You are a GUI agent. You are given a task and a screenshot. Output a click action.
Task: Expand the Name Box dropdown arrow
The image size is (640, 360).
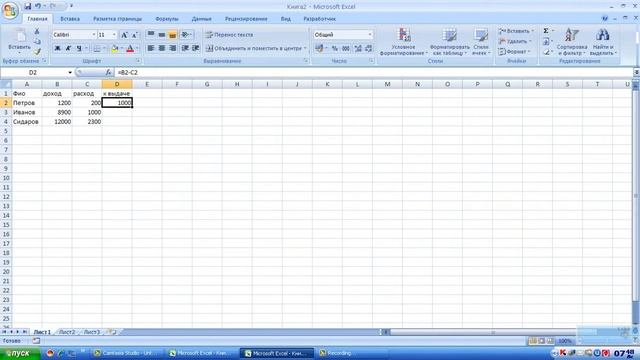point(70,73)
